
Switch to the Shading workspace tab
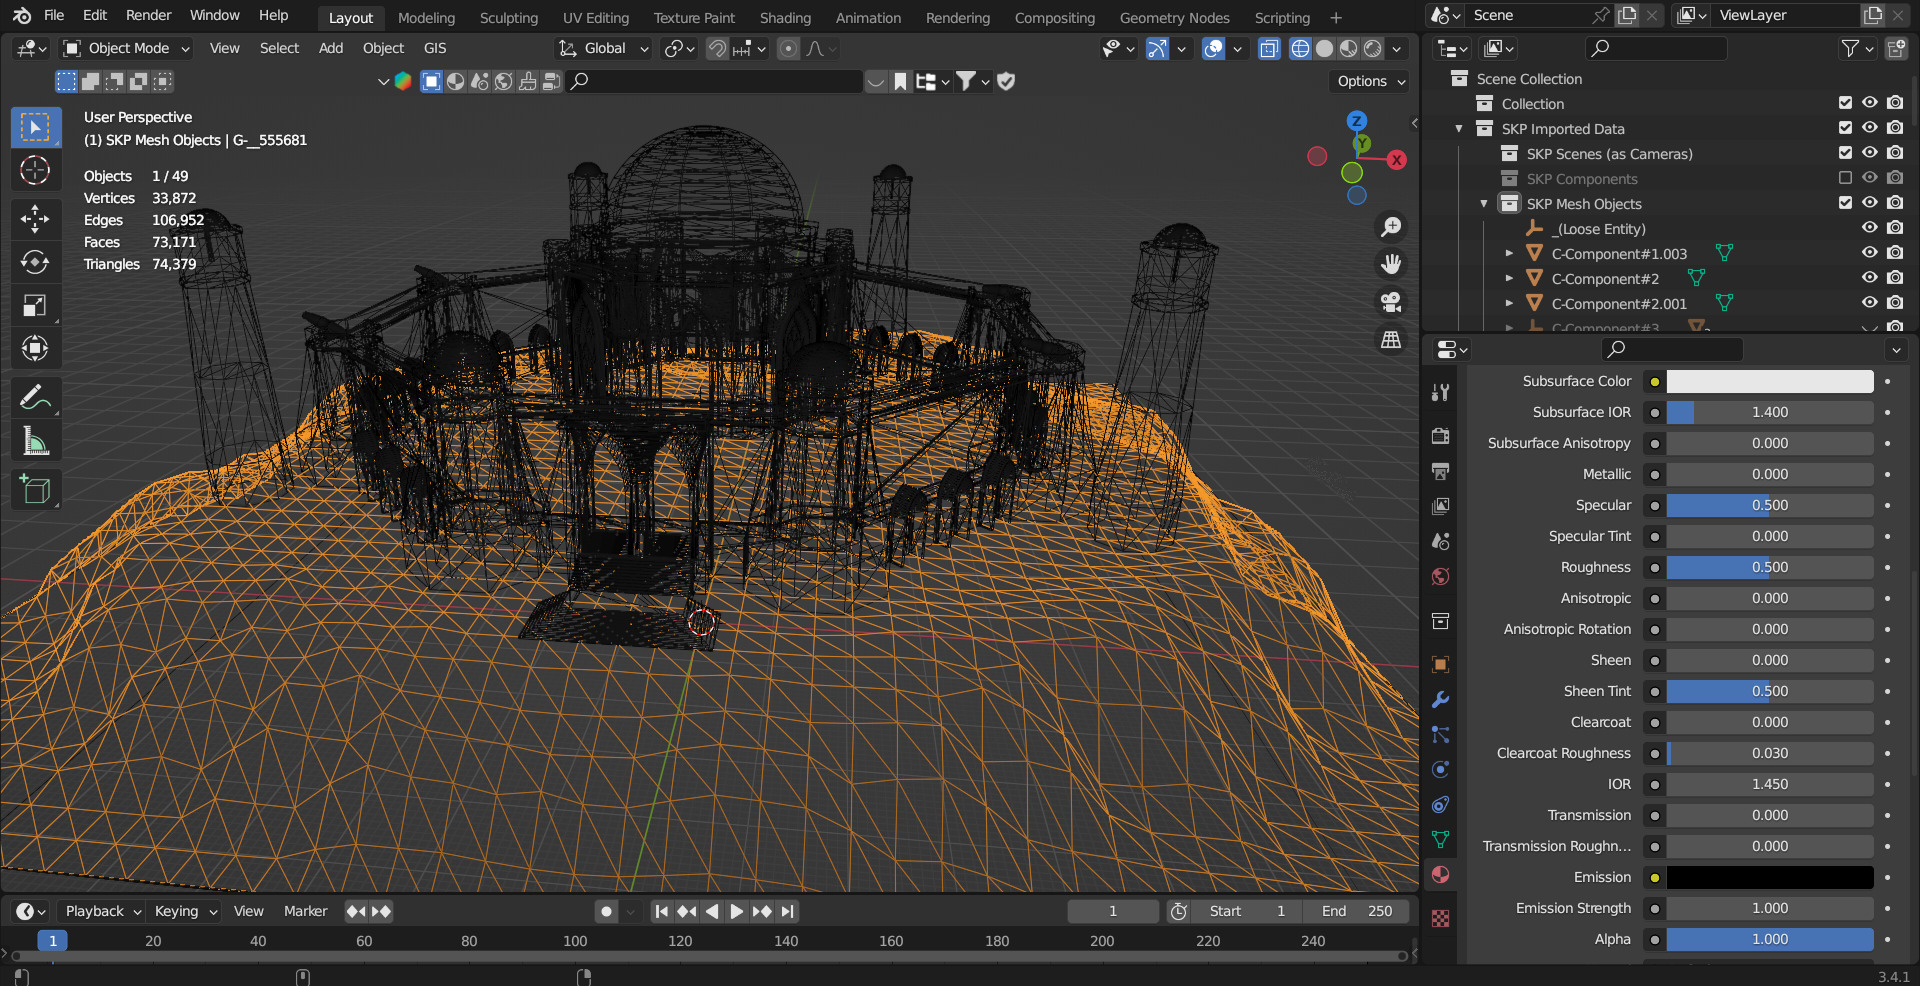pos(785,18)
